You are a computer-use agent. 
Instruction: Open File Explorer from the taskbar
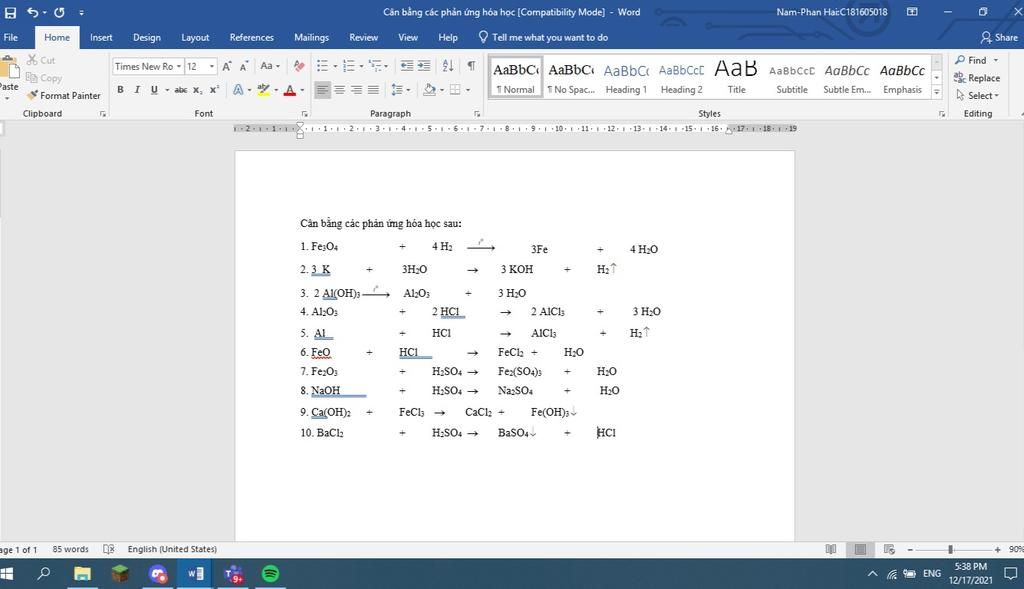pyautogui.click(x=82, y=574)
